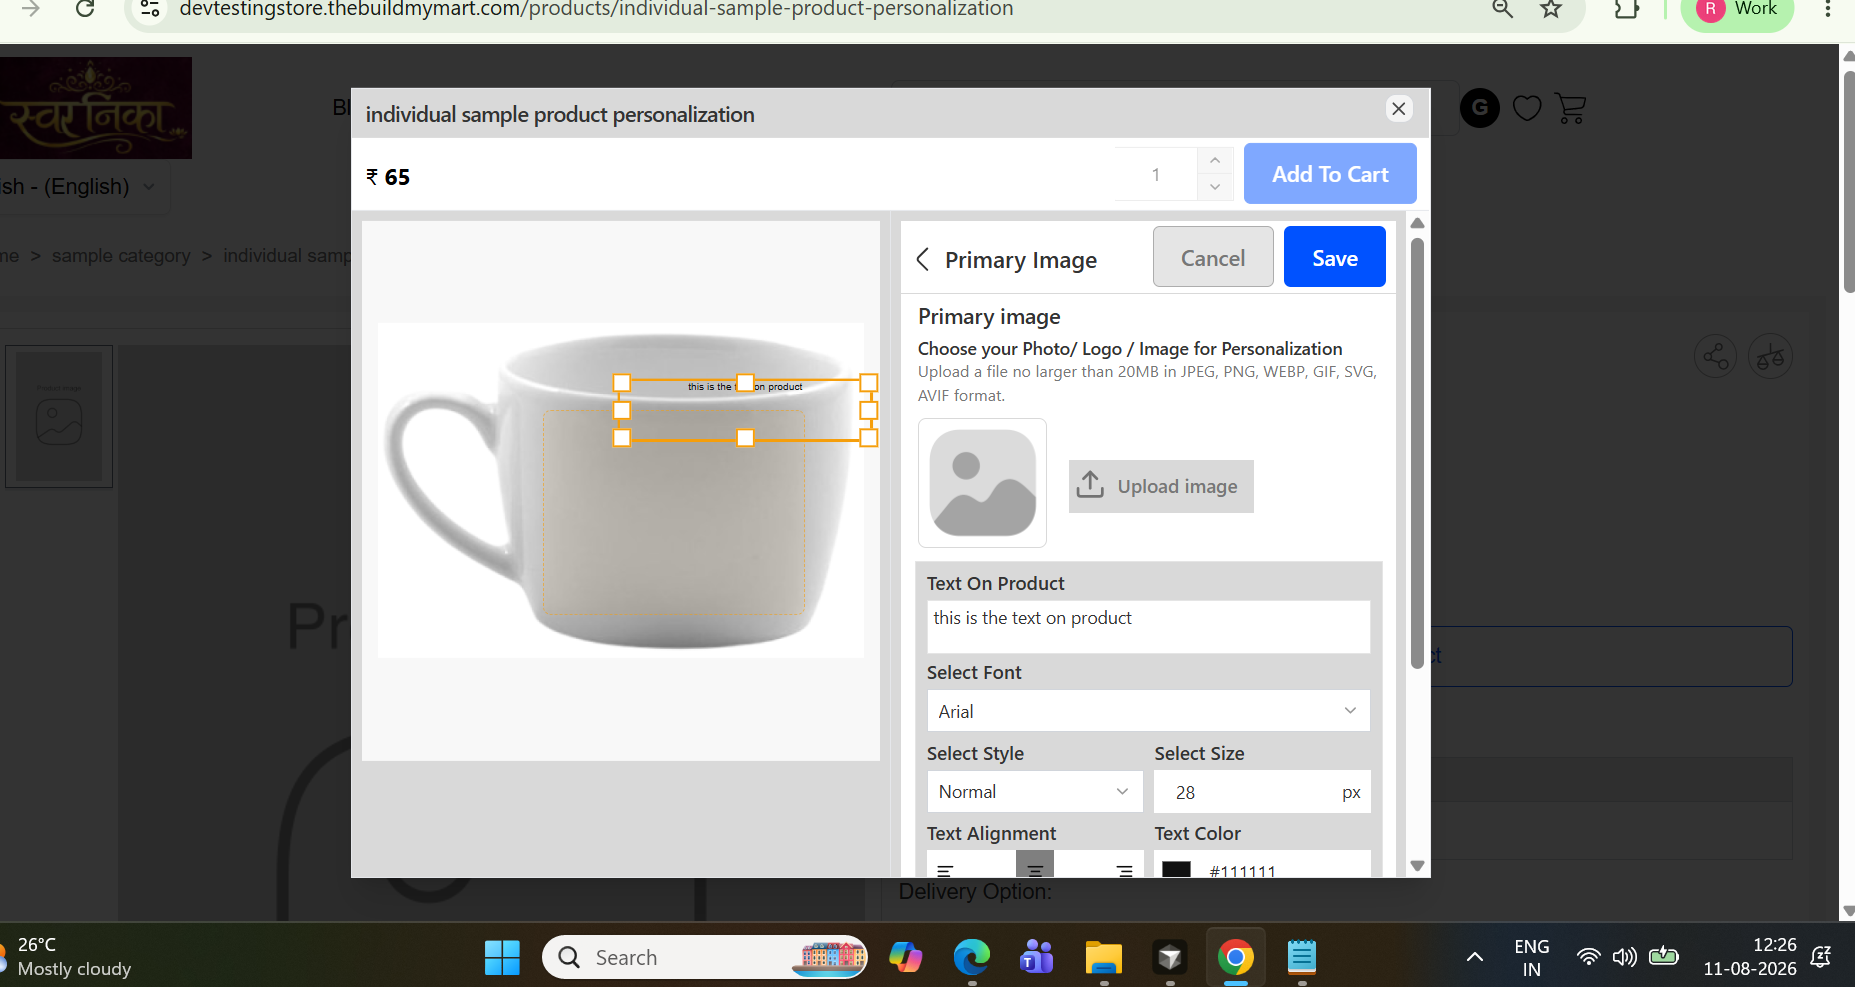Go back from Primary Image panel
Image resolution: width=1855 pixels, height=987 pixels.
pyautogui.click(x=923, y=260)
